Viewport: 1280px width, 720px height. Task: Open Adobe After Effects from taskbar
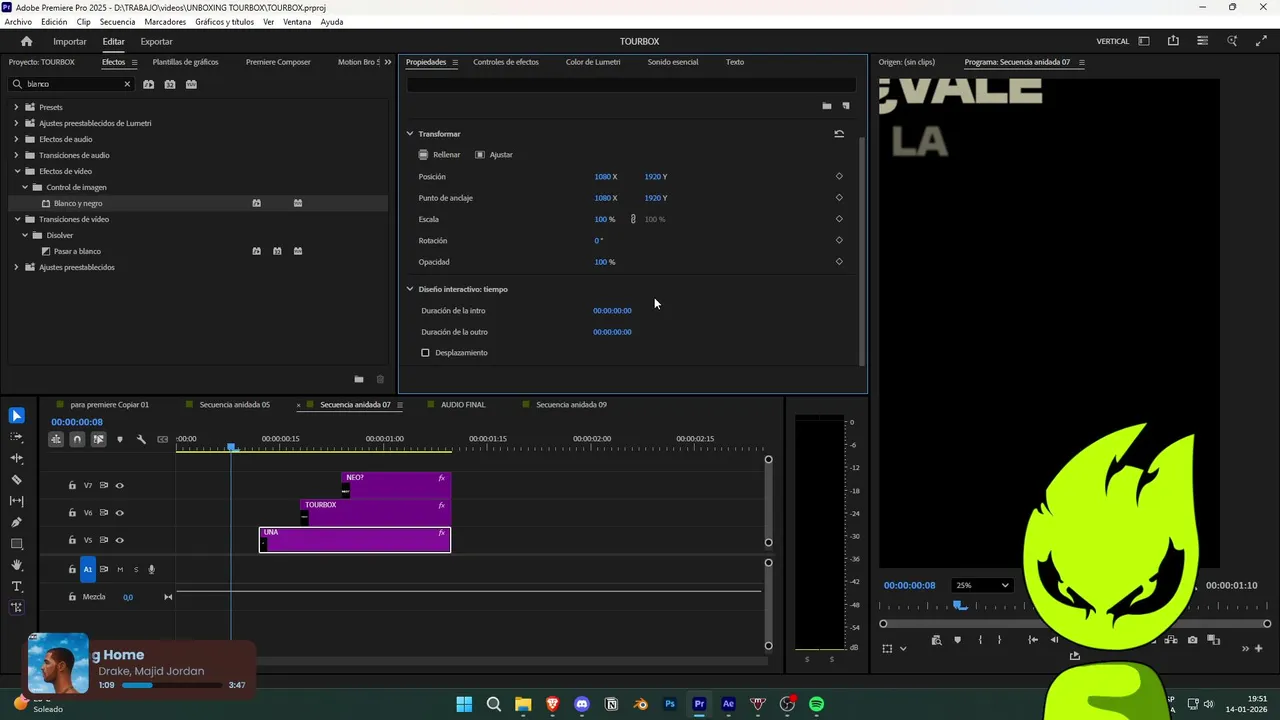(728, 704)
